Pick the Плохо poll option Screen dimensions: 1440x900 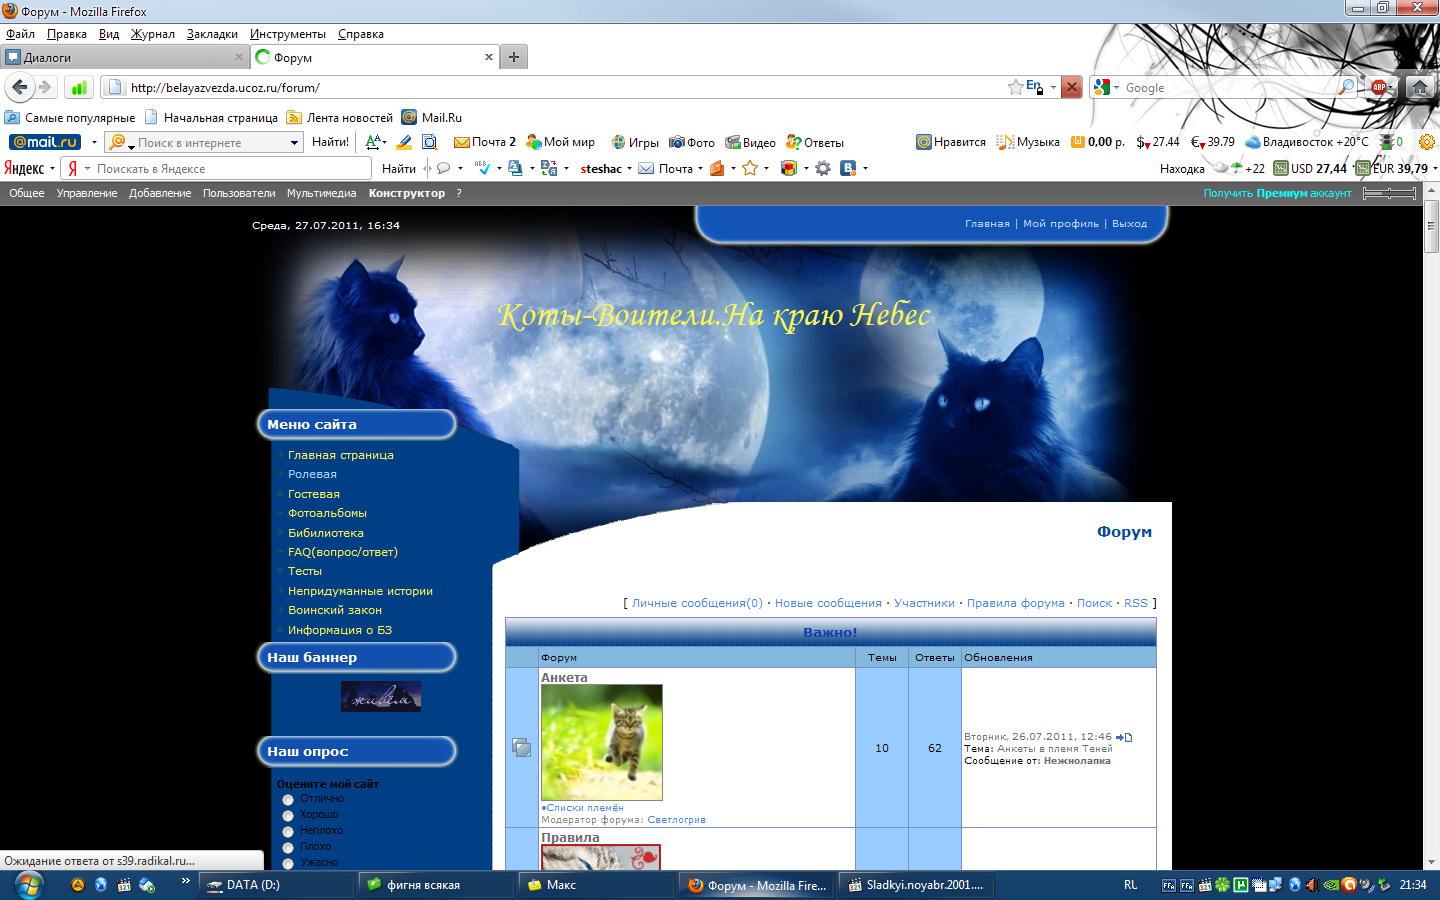(288, 847)
